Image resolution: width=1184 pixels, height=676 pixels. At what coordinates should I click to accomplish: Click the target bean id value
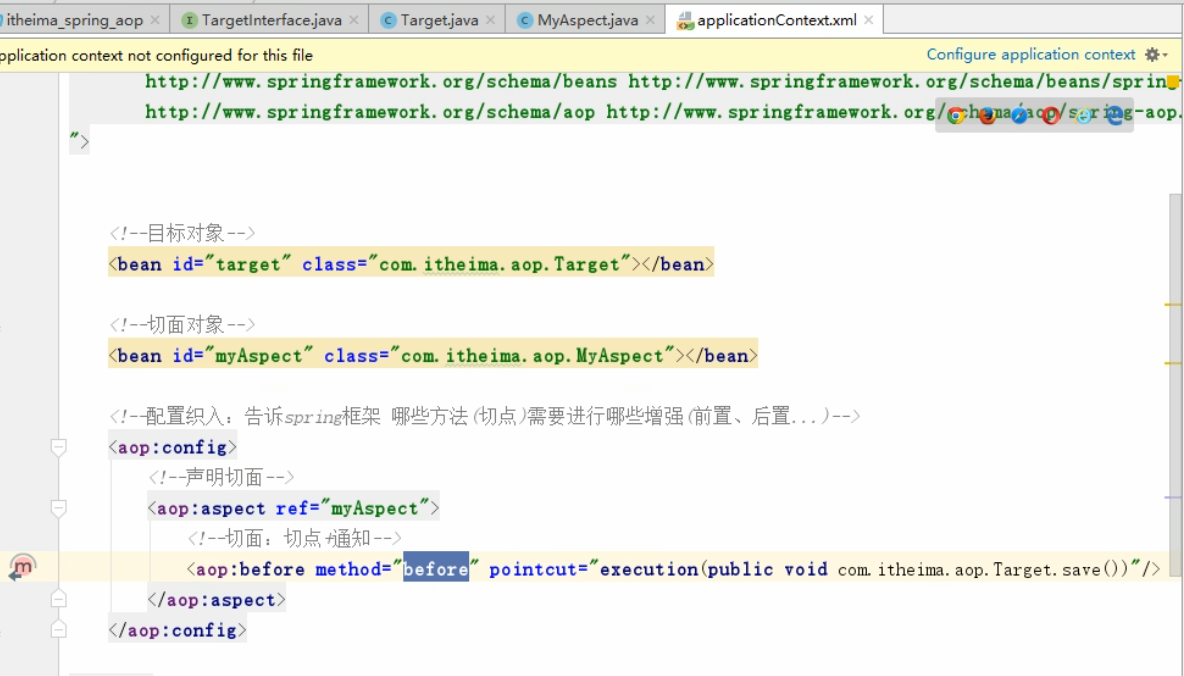[x=248, y=264]
